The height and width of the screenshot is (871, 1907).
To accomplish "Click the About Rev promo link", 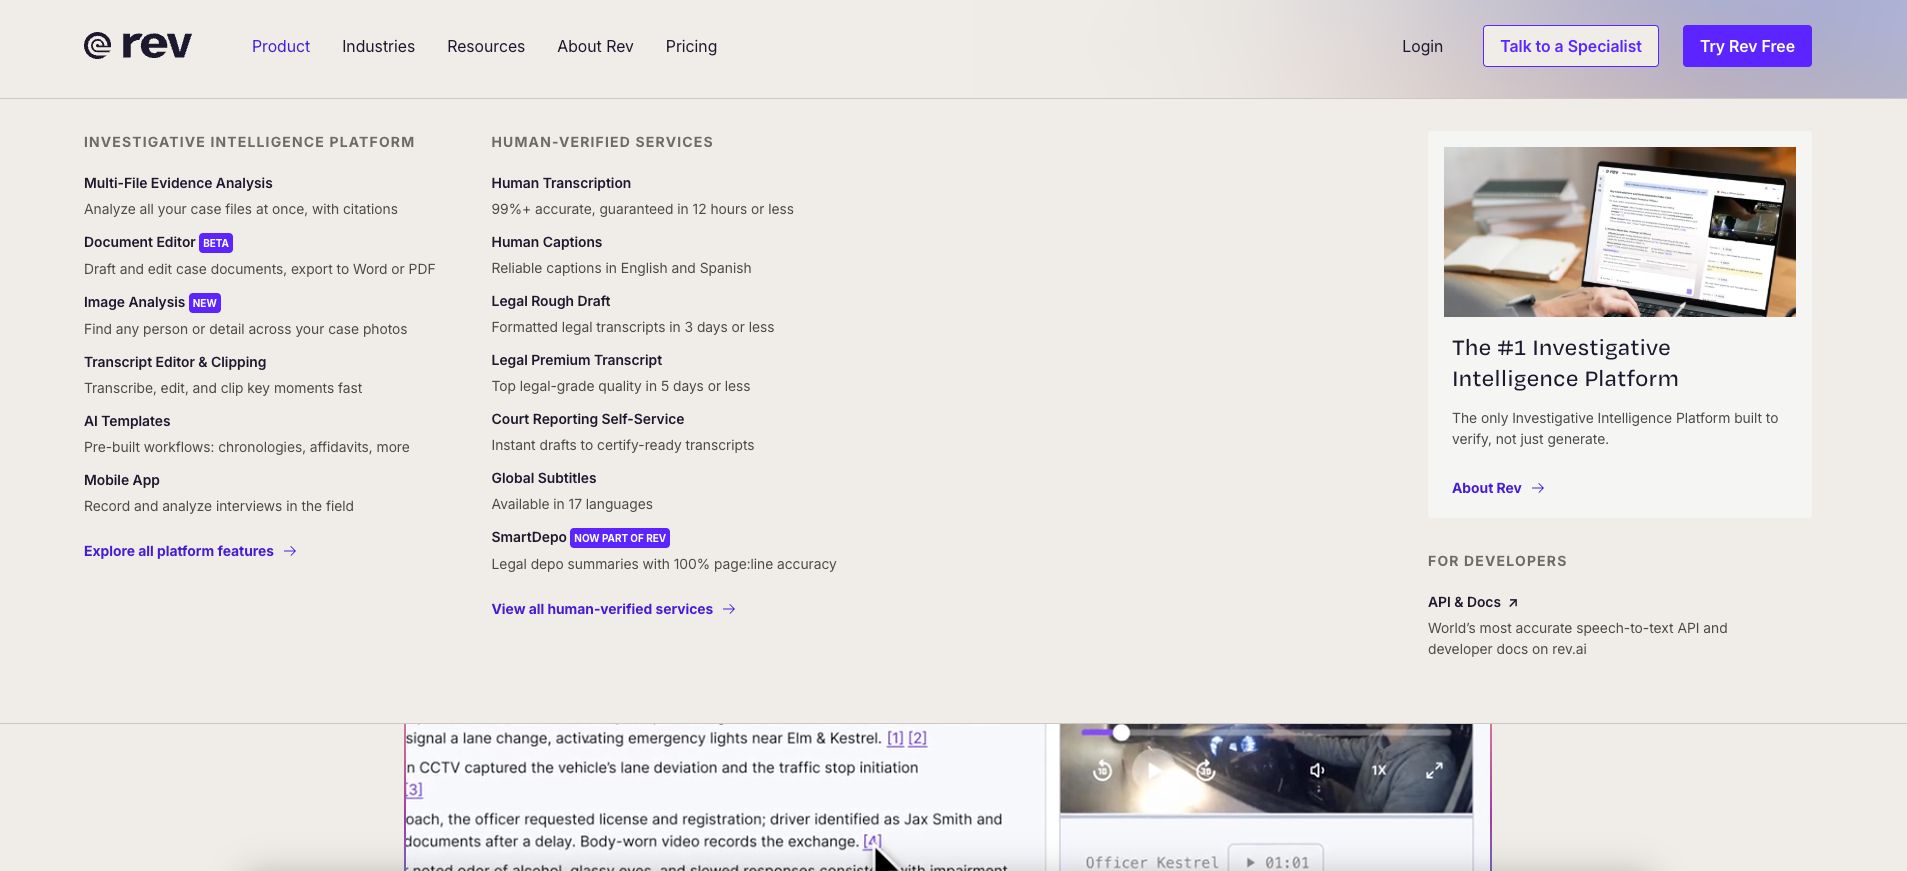I will click(1487, 488).
